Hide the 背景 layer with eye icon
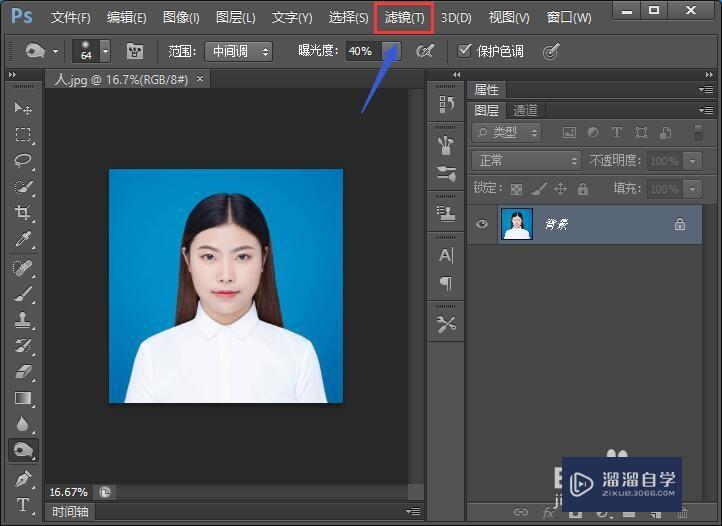Image resolution: width=722 pixels, height=526 pixels. point(482,224)
